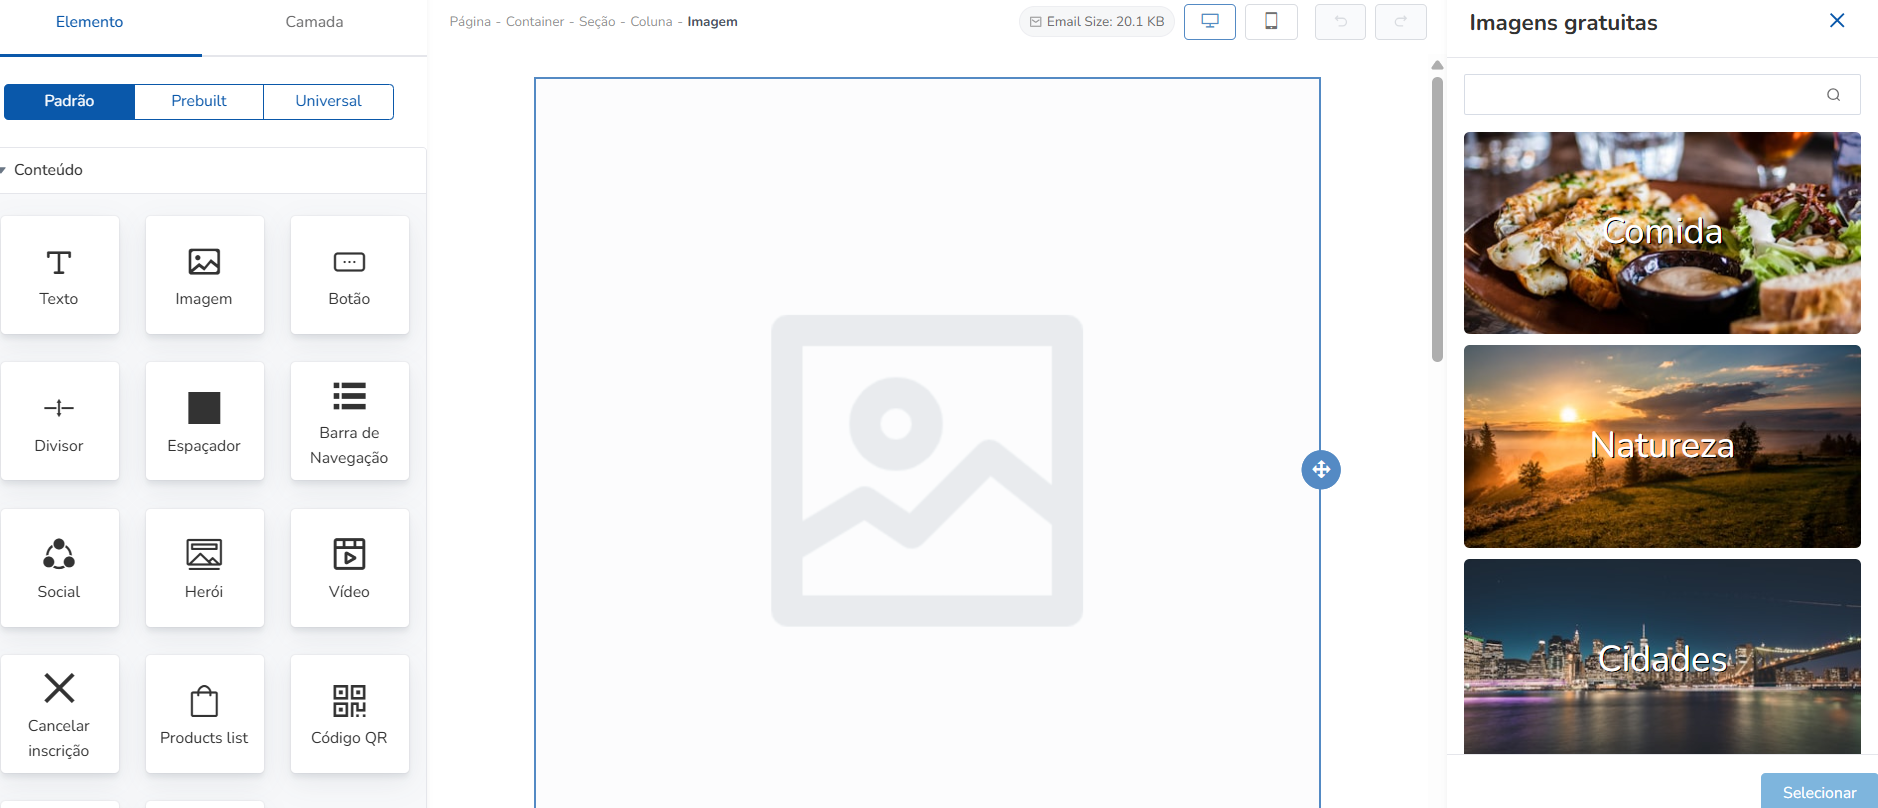Go to Coluna in breadcrumb
1878x808 pixels.
(x=651, y=22)
